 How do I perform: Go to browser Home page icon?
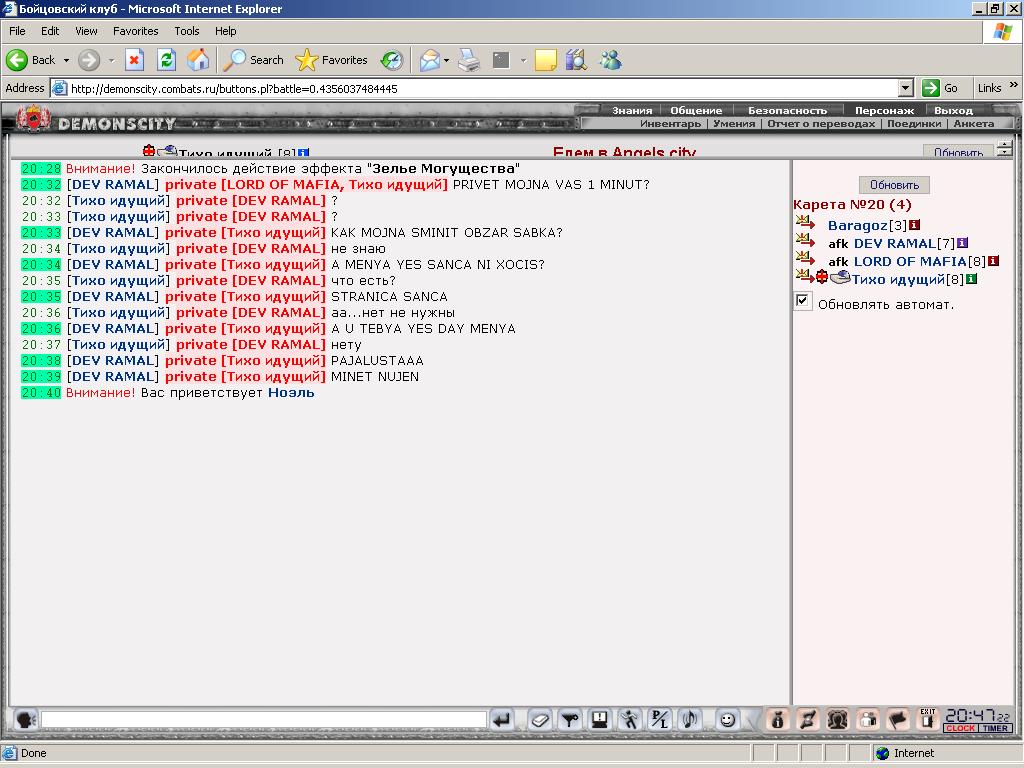pyautogui.click(x=198, y=60)
